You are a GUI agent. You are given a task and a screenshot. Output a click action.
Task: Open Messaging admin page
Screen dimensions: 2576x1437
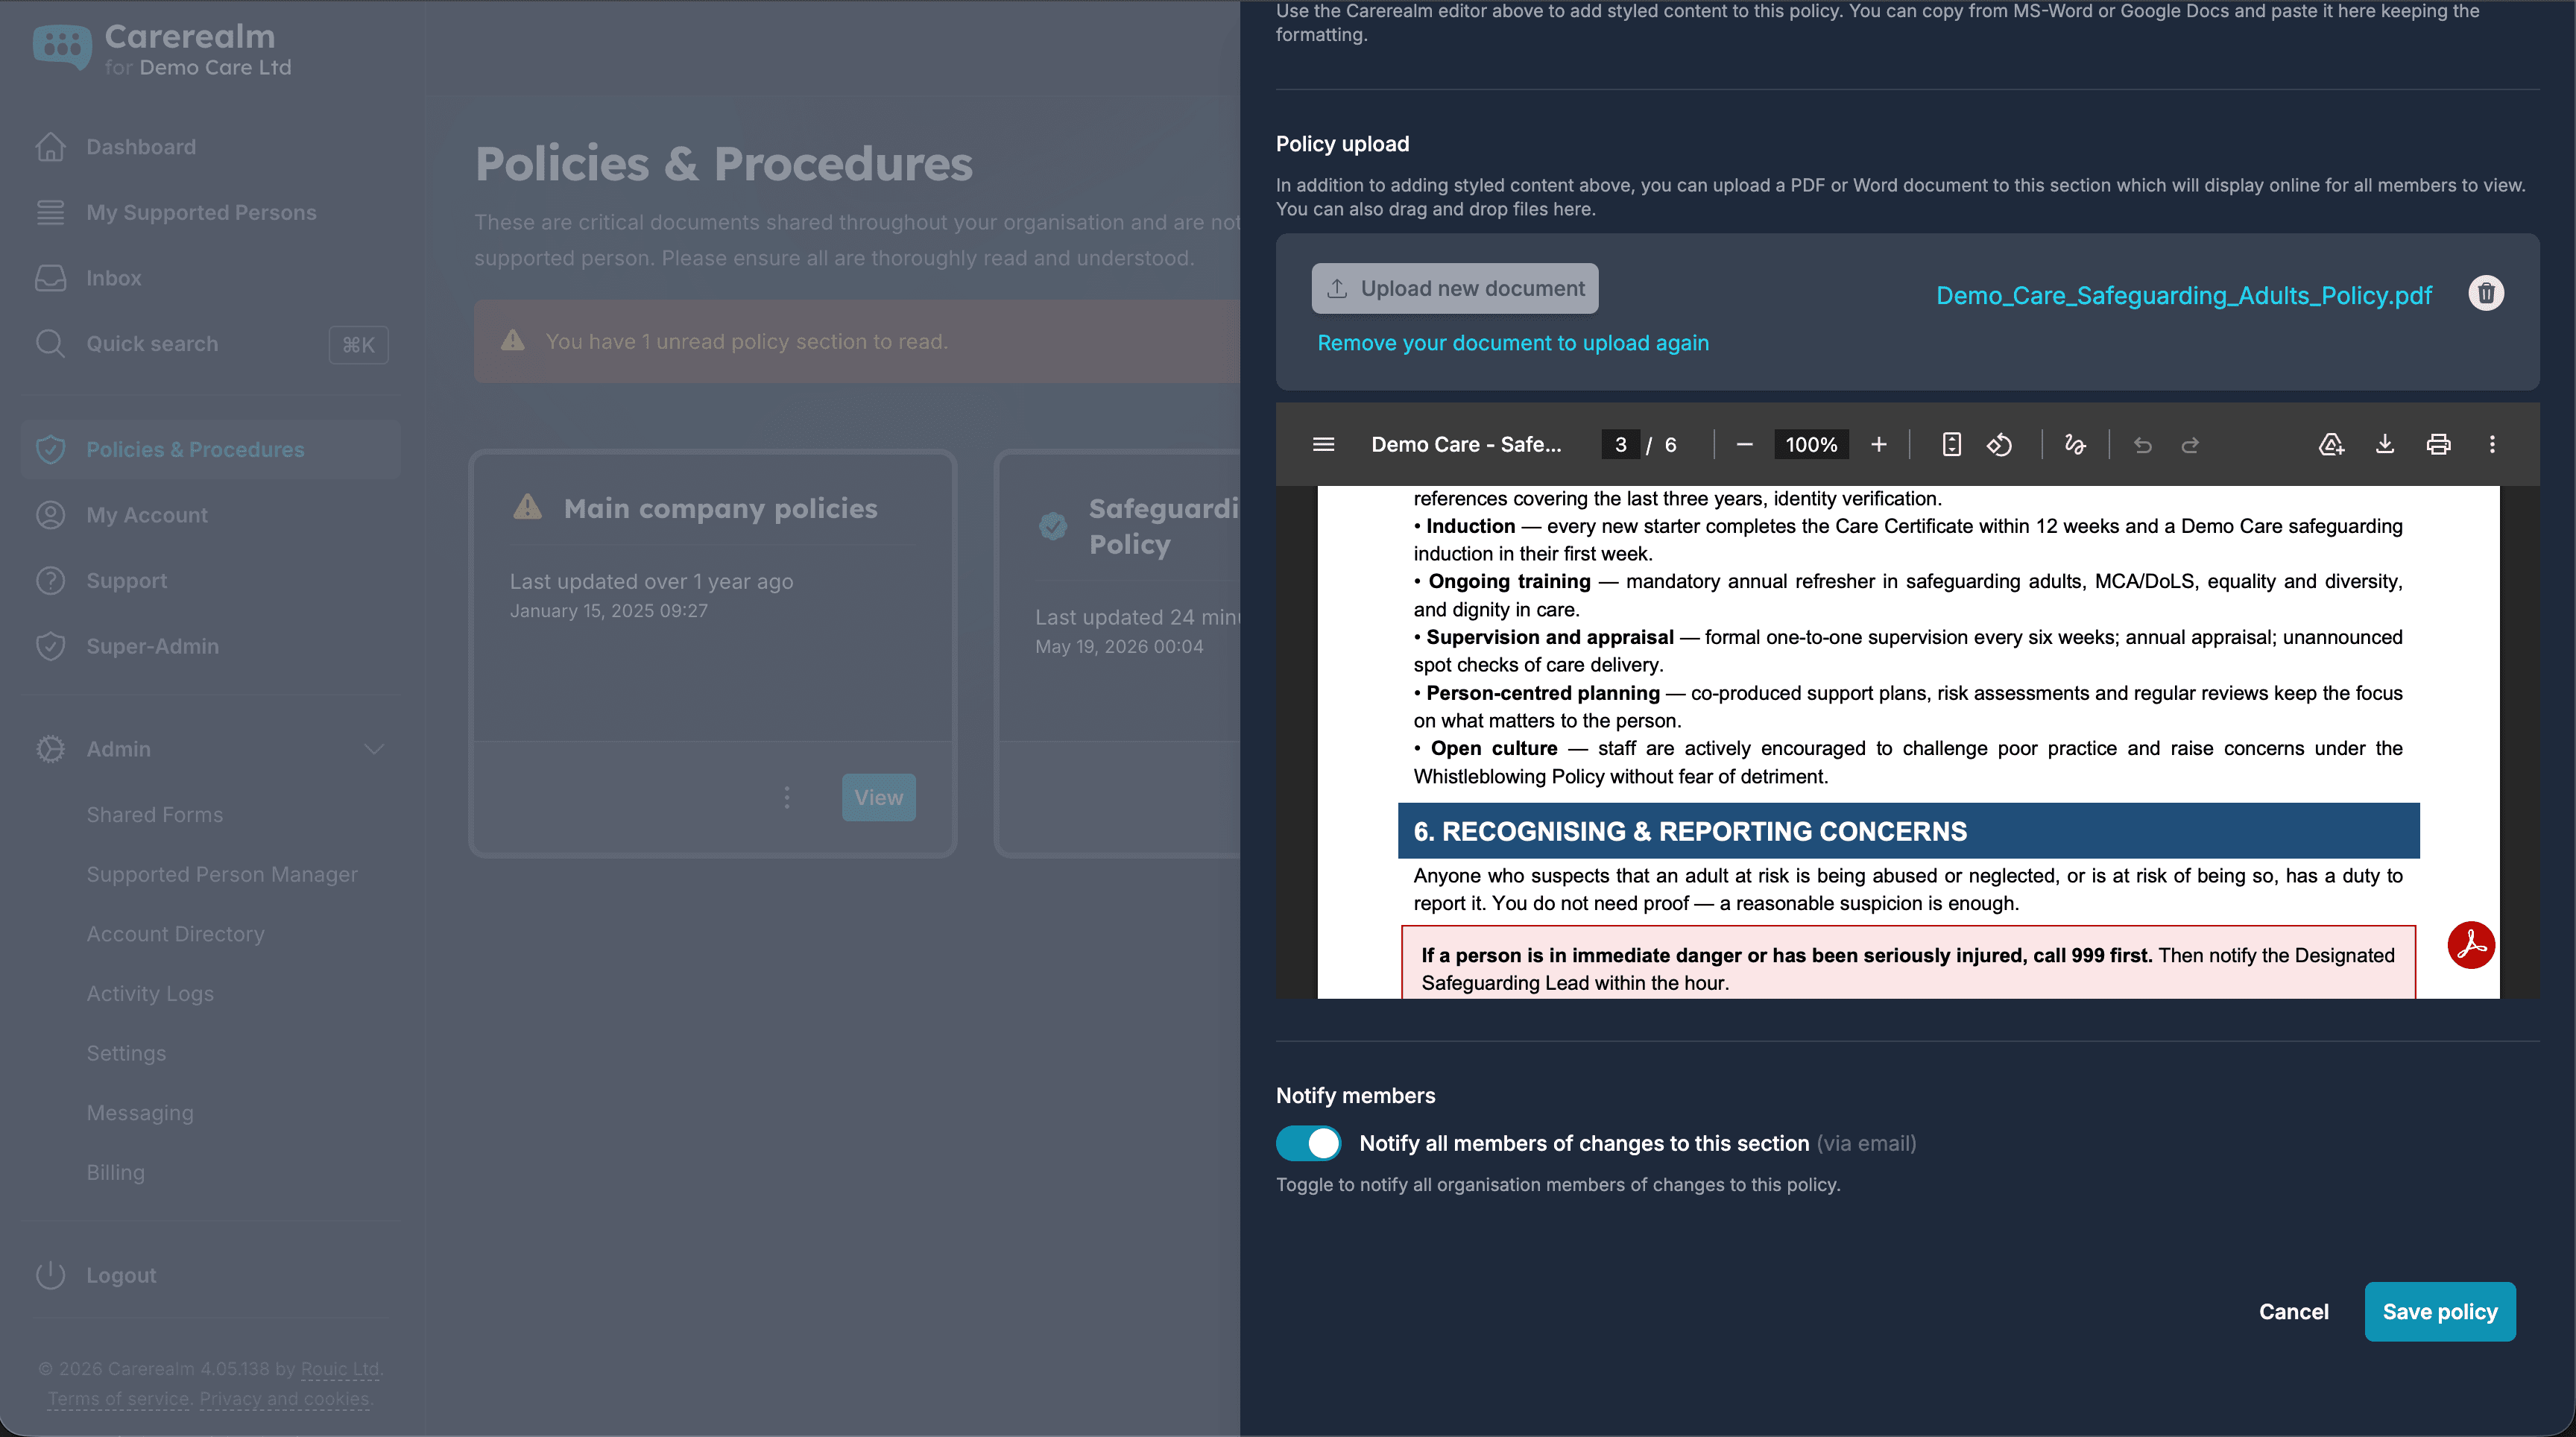(140, 1112)
